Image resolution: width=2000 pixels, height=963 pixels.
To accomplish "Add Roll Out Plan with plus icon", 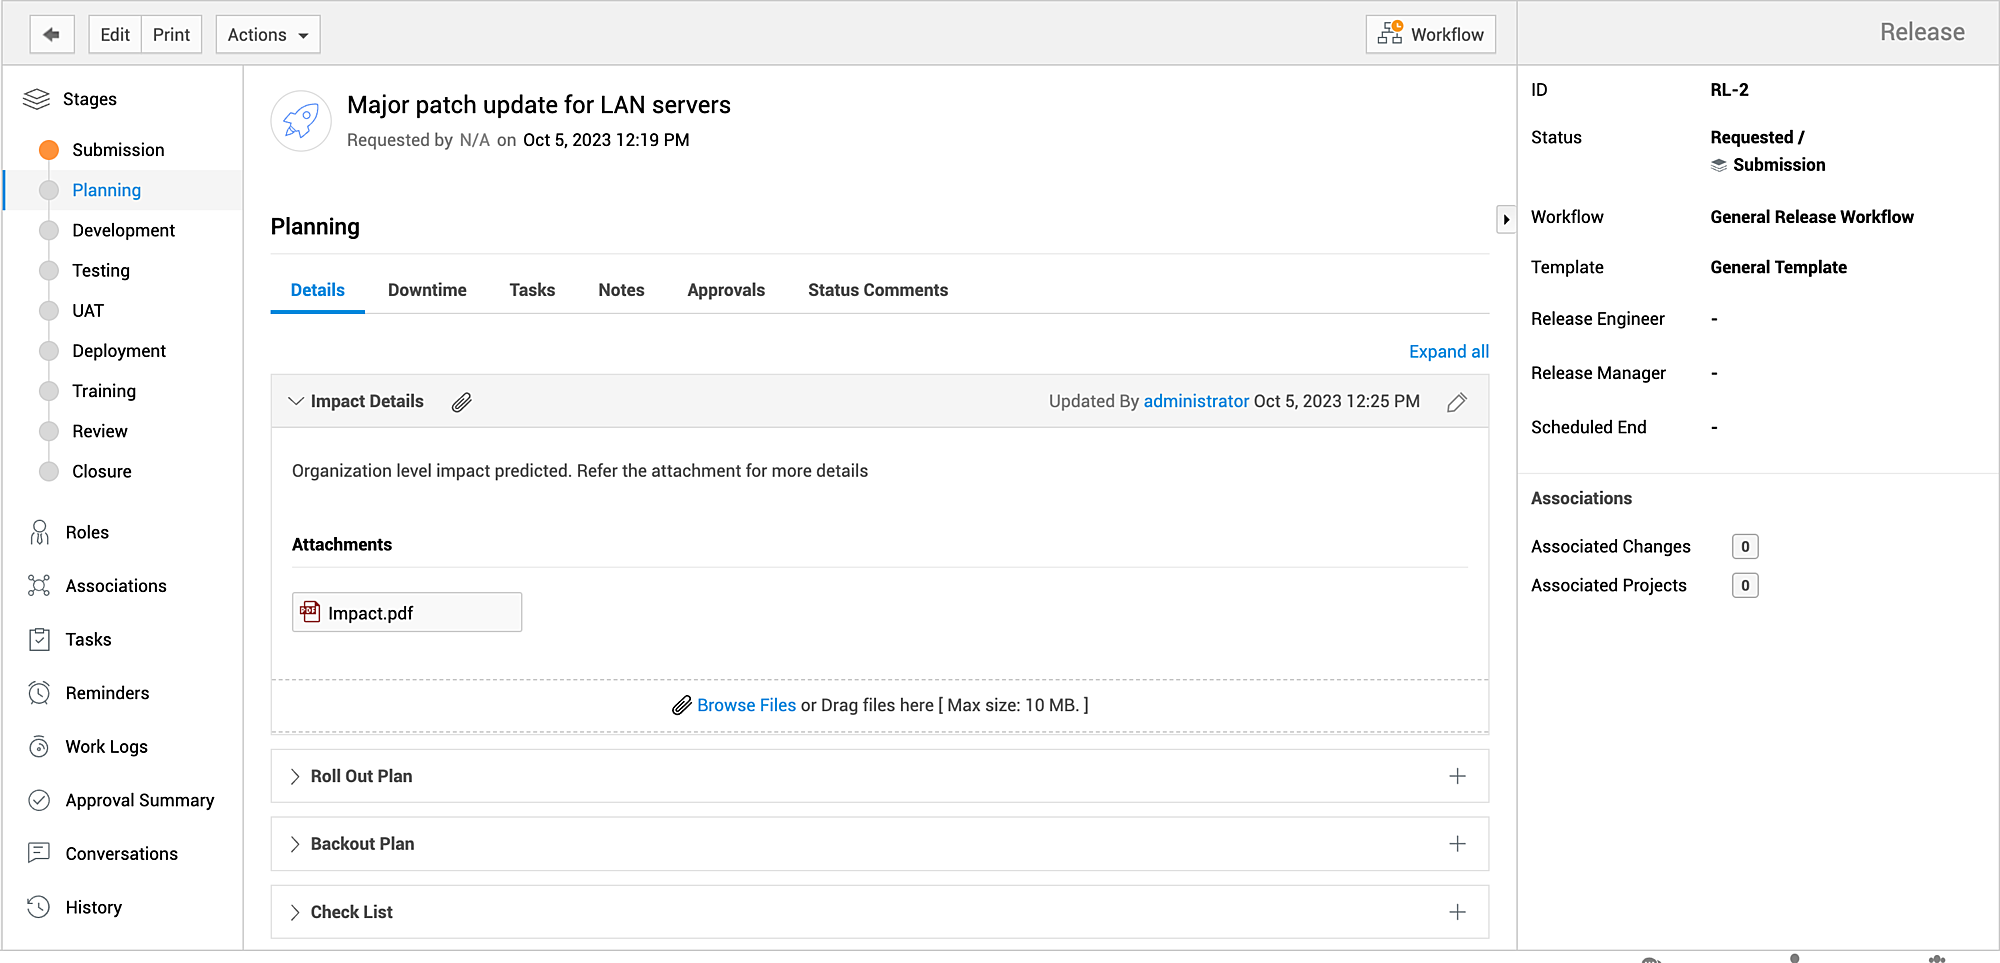I will (1457, 776).
